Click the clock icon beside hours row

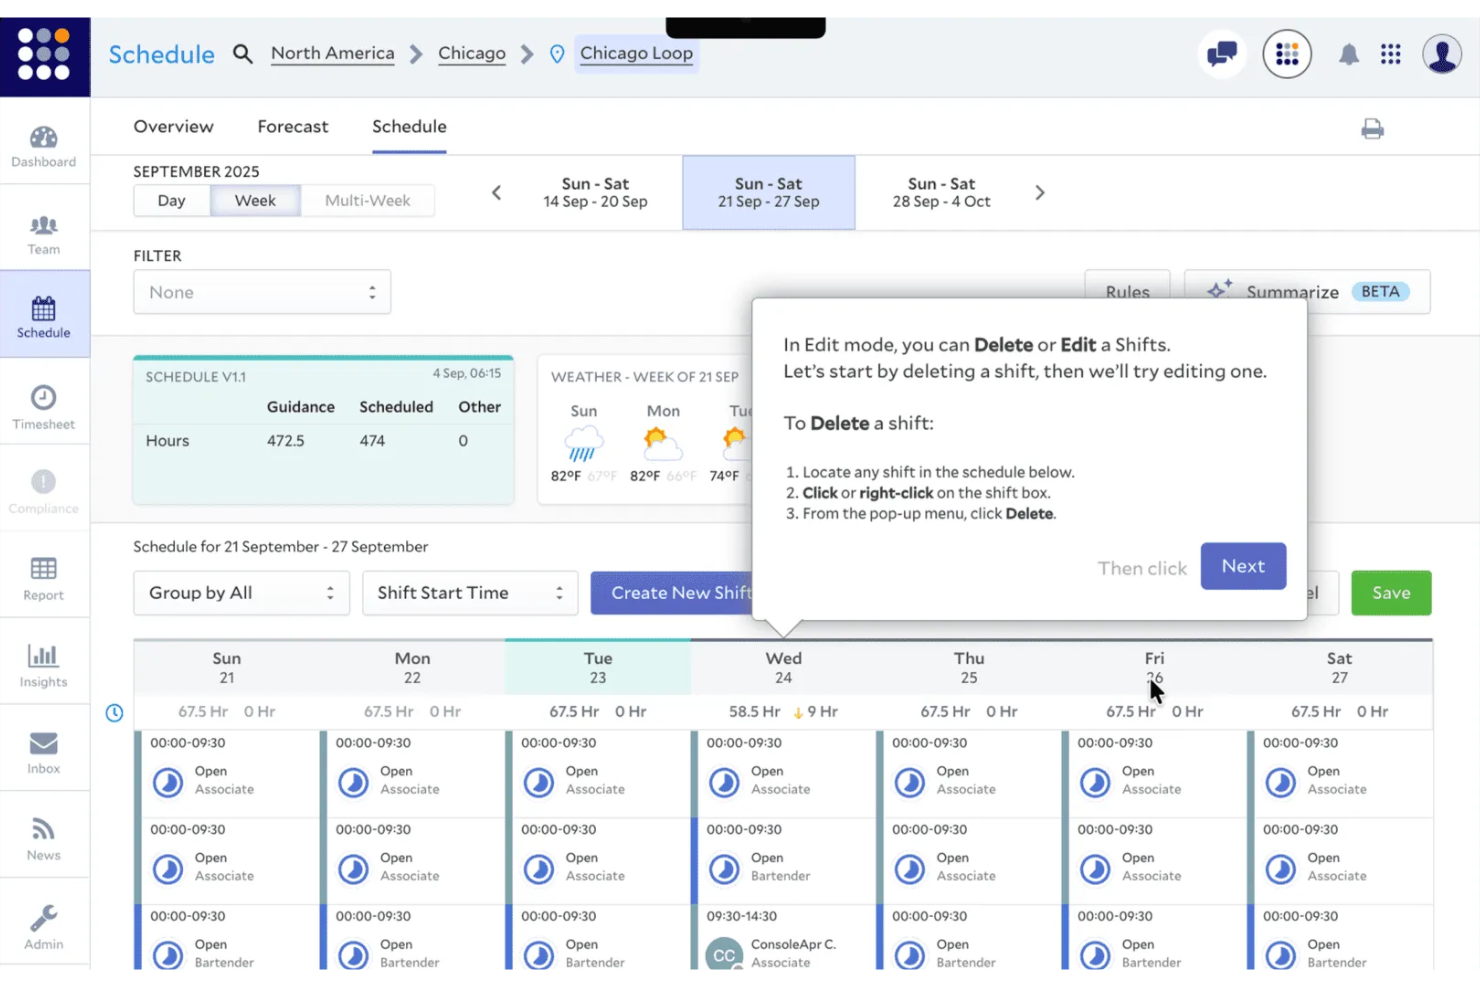click(115, 713)
